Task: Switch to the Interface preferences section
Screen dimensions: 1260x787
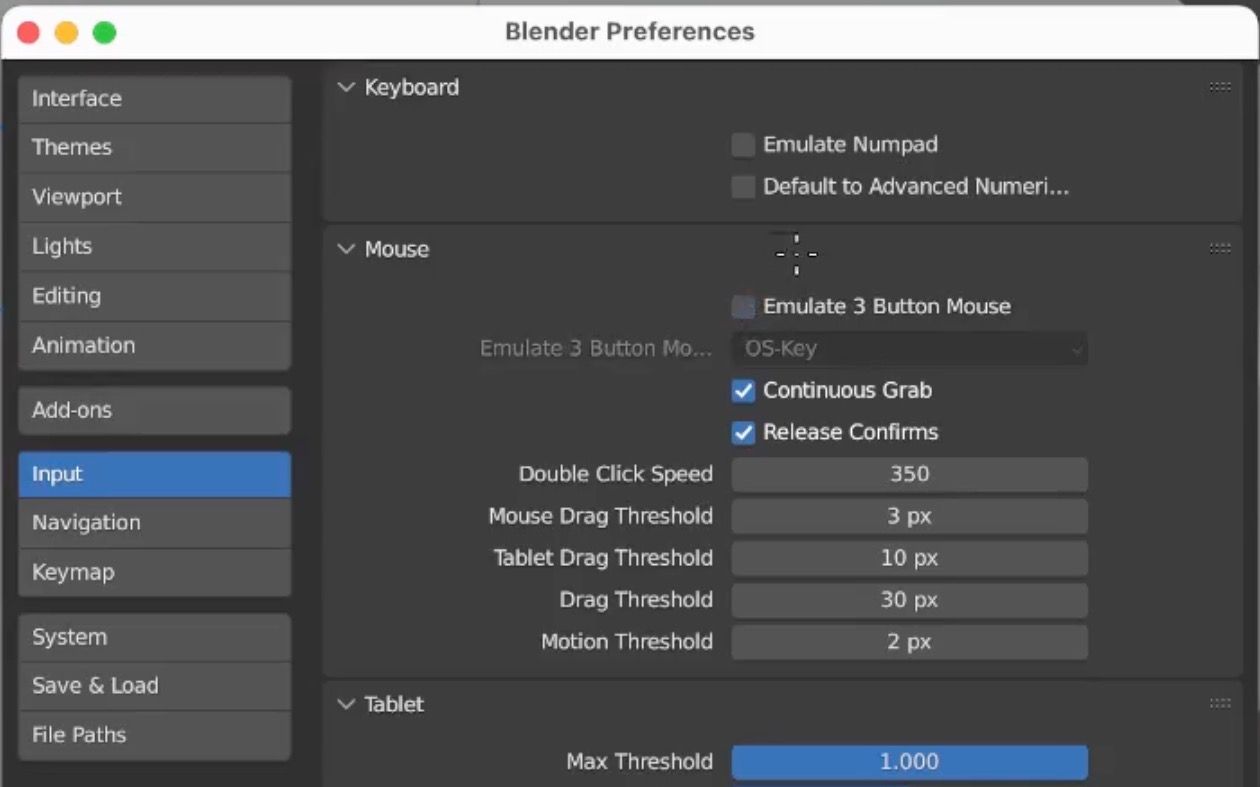Action: [x=154, y=99]
